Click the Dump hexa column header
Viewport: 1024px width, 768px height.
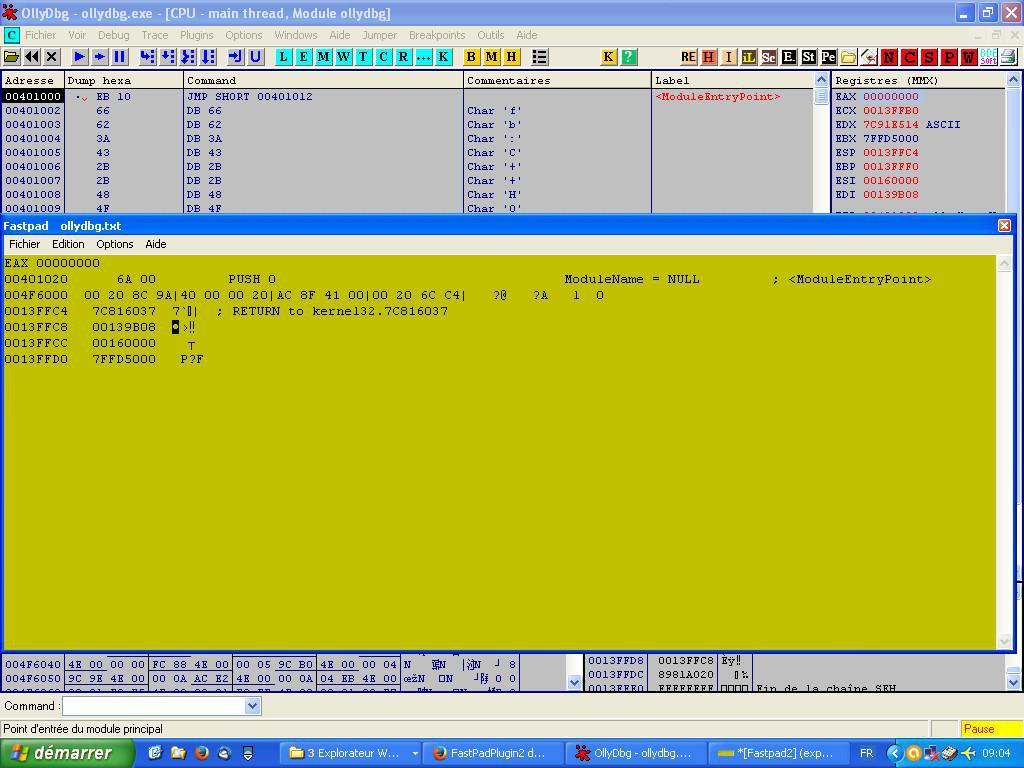pyautogui.click(x=124, y=80)
